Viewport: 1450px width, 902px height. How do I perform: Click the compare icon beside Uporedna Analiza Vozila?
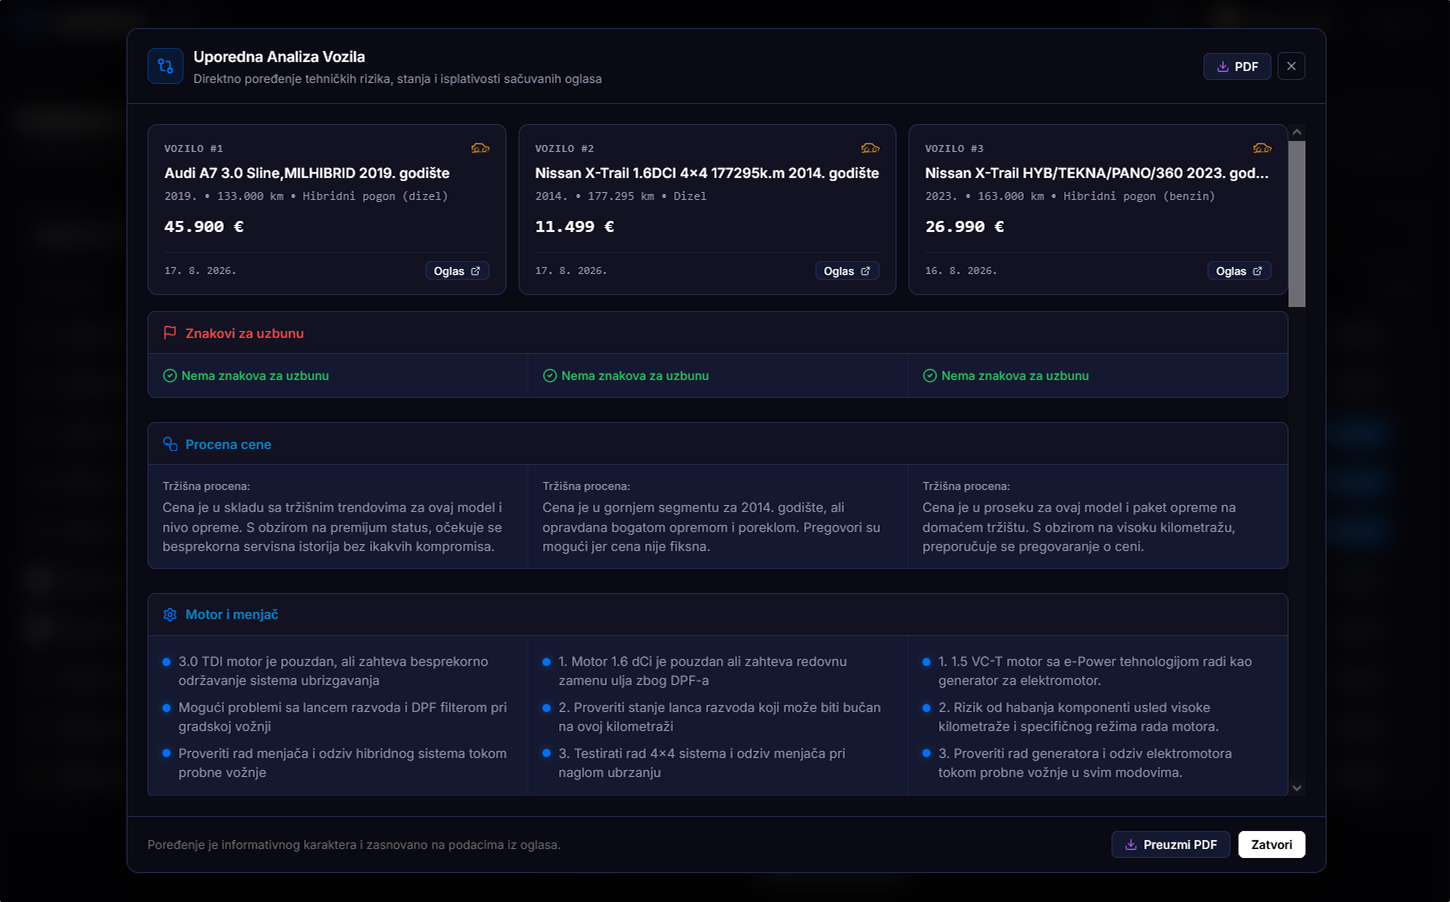165,66
